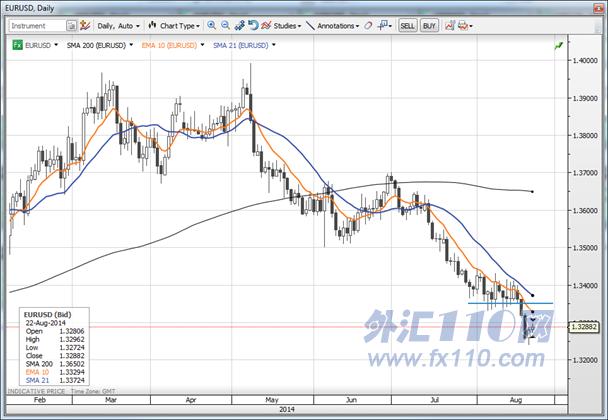Click the Annotations line icon

(310, 26)
